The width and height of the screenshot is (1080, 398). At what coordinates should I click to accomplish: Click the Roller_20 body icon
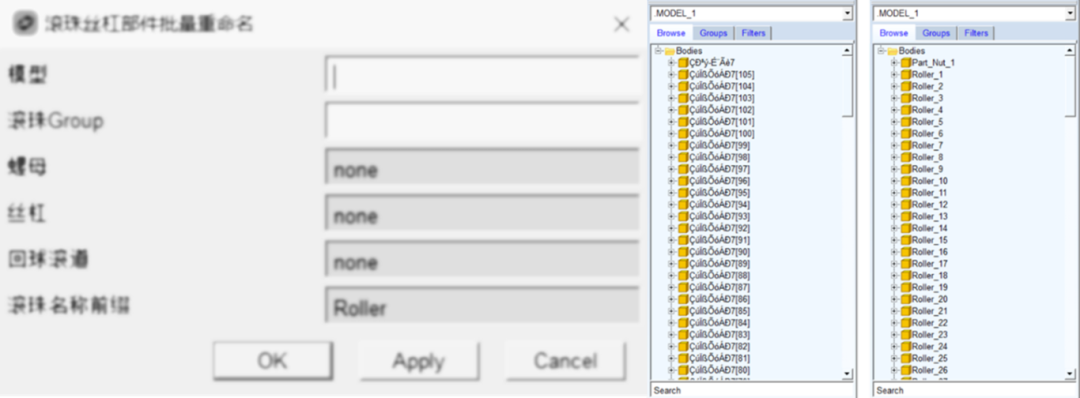coord(906,300)
